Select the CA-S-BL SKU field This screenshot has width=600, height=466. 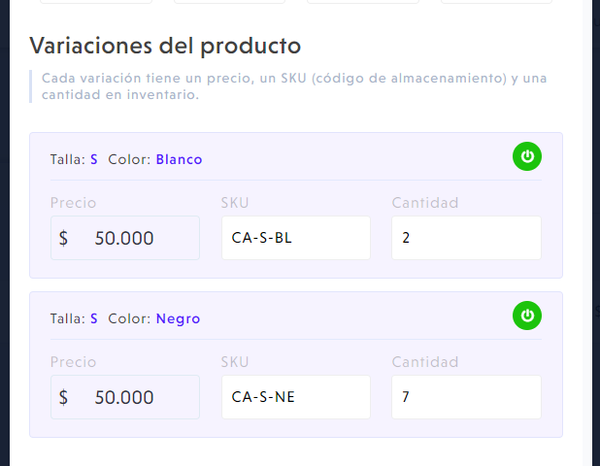(296, 238)
